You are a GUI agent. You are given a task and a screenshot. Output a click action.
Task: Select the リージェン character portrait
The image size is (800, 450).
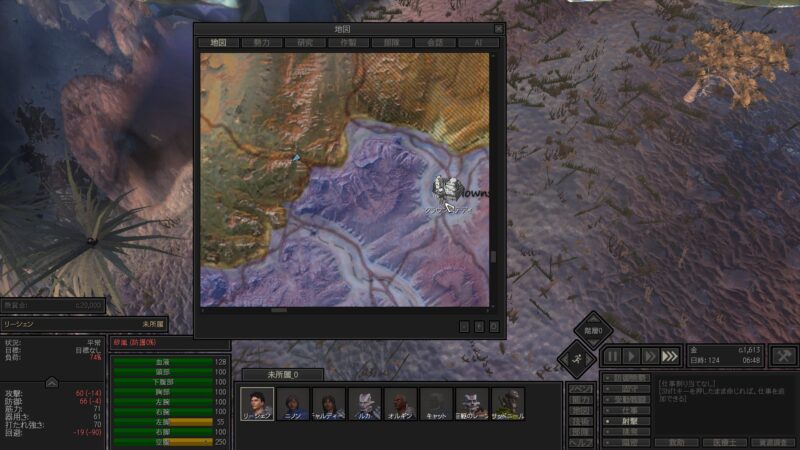[x=257, y=404]
